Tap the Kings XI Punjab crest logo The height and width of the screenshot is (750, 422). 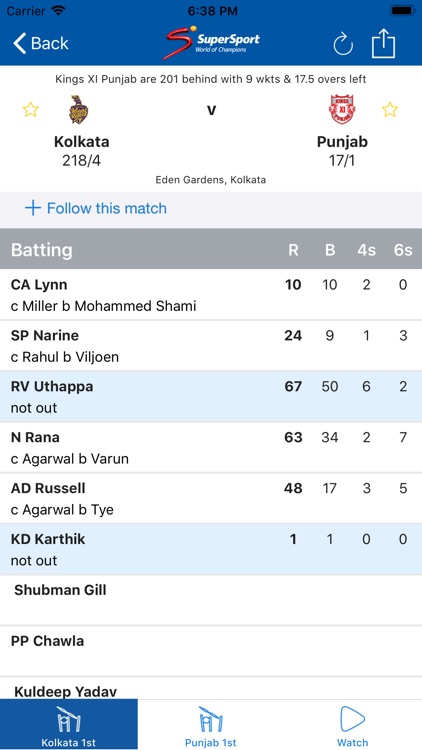pos(342,110)
